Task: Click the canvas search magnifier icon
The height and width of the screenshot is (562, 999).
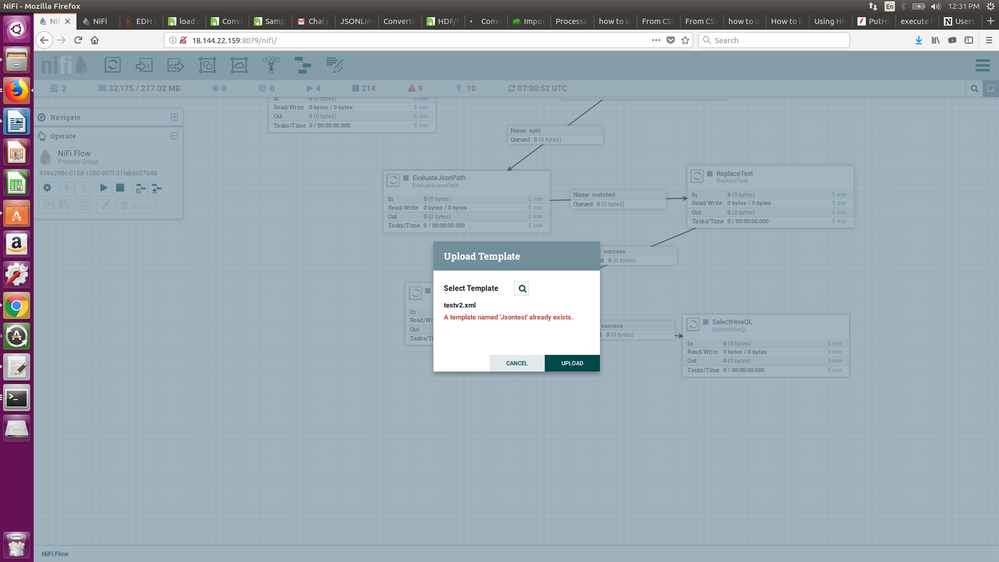Action: [974, 89]
